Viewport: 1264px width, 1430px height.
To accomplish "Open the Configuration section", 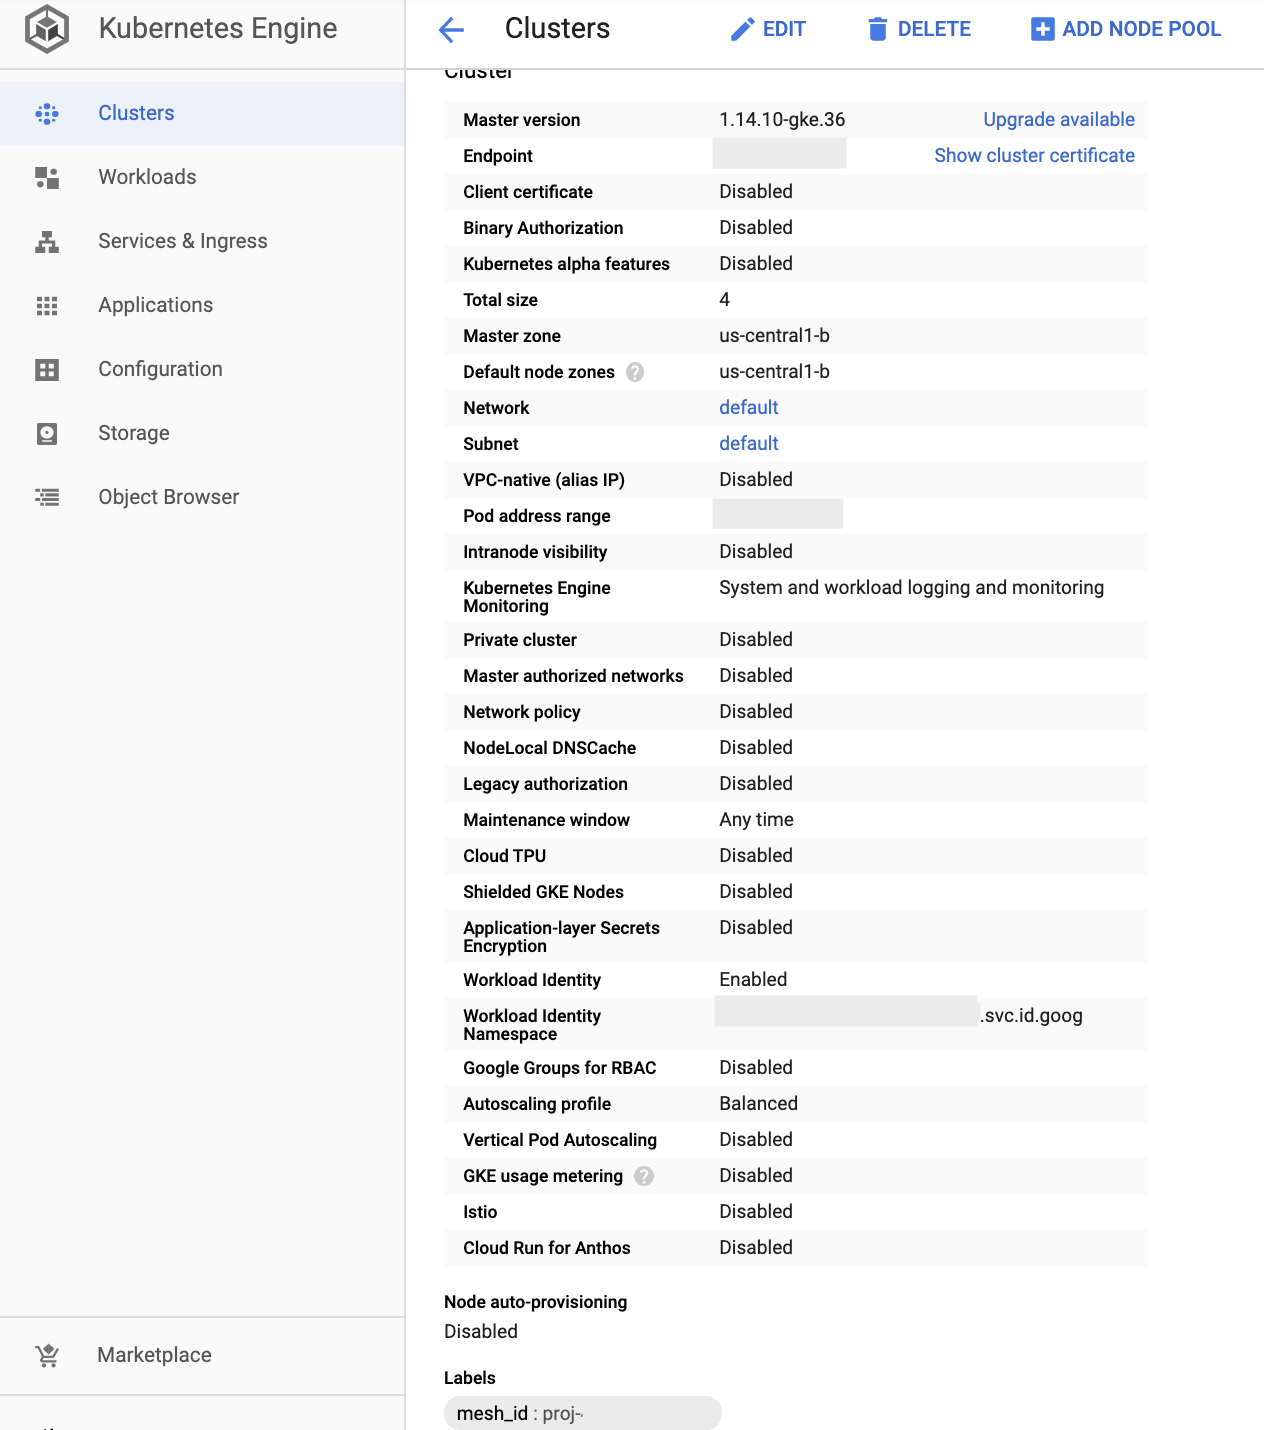I will (x=202, y=369).
